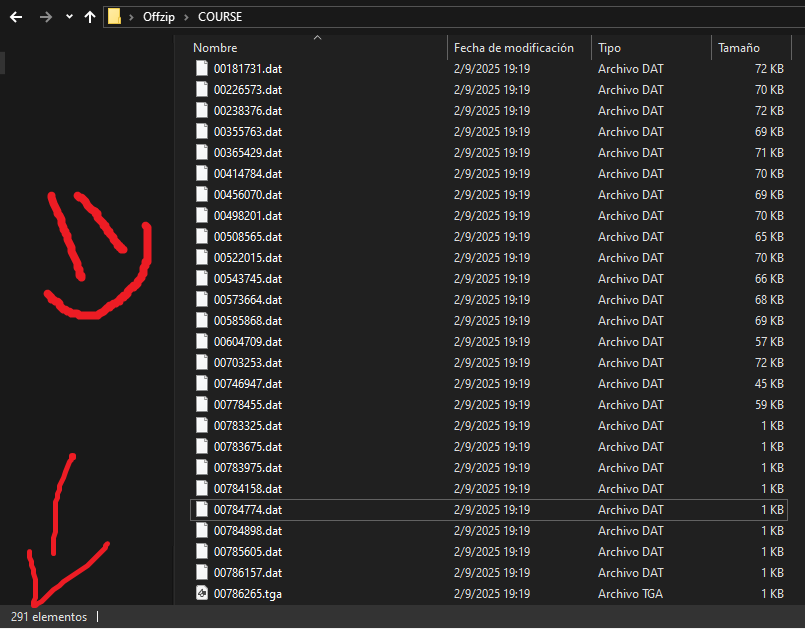The width and height of the screenshot is (805, 629).
Task: Click the 59 KB size of 00778455.dat
Action: point(769,405)
